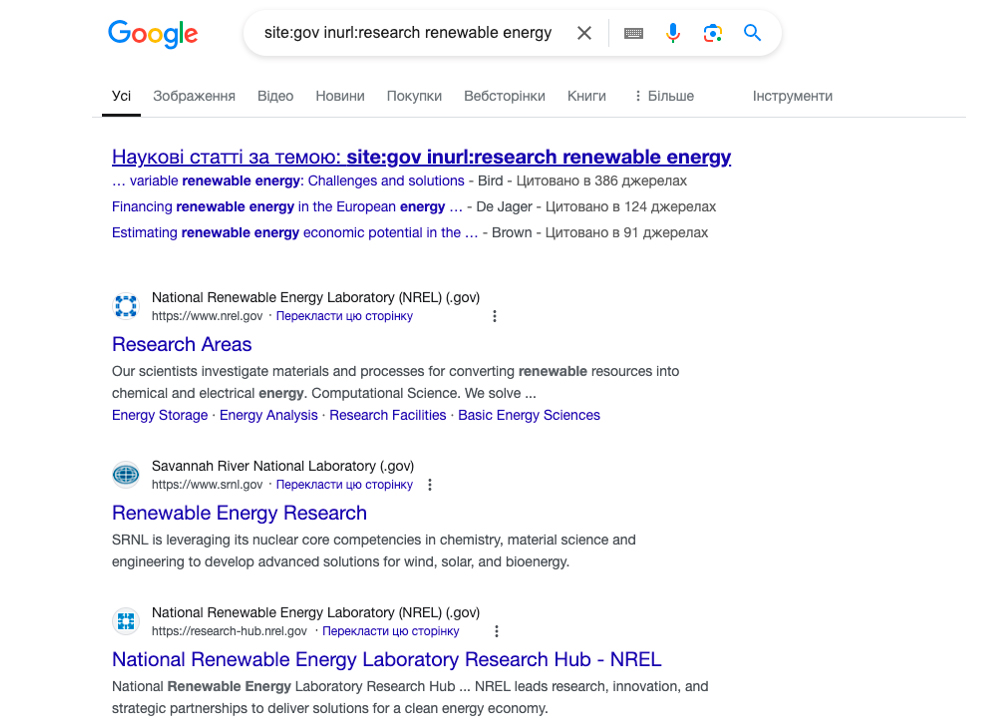Click 'Цитовано в 124 джерелах' citation text
The height and width of the screenshot is (728, 1003).
631,207
